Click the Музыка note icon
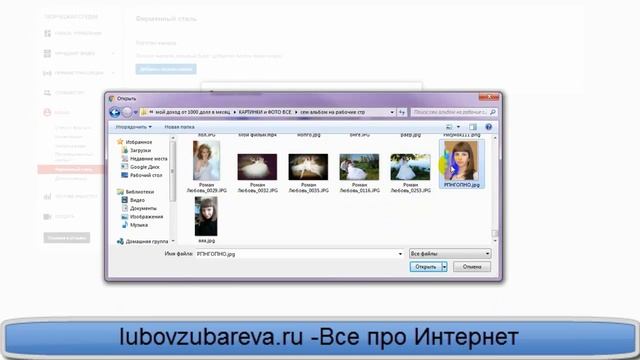Screen dimensions: 640x360 coord(125,225)
